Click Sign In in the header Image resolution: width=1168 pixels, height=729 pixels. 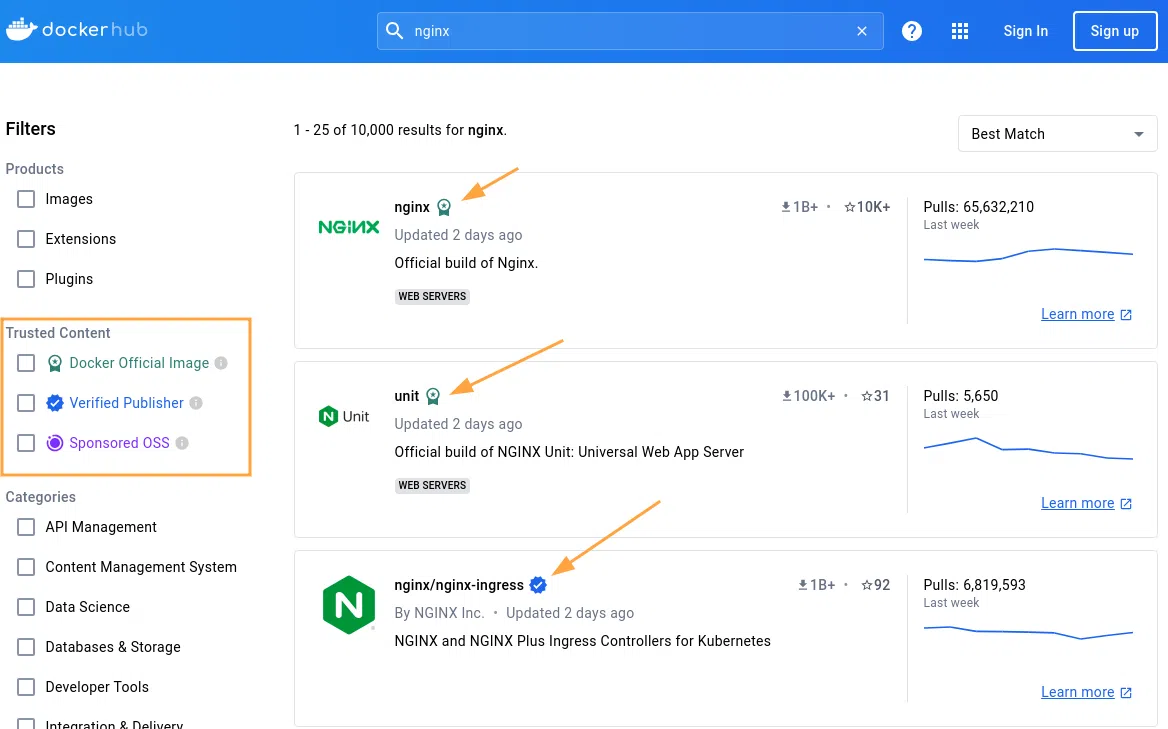pyautogui.click(x=1025, y=31)
